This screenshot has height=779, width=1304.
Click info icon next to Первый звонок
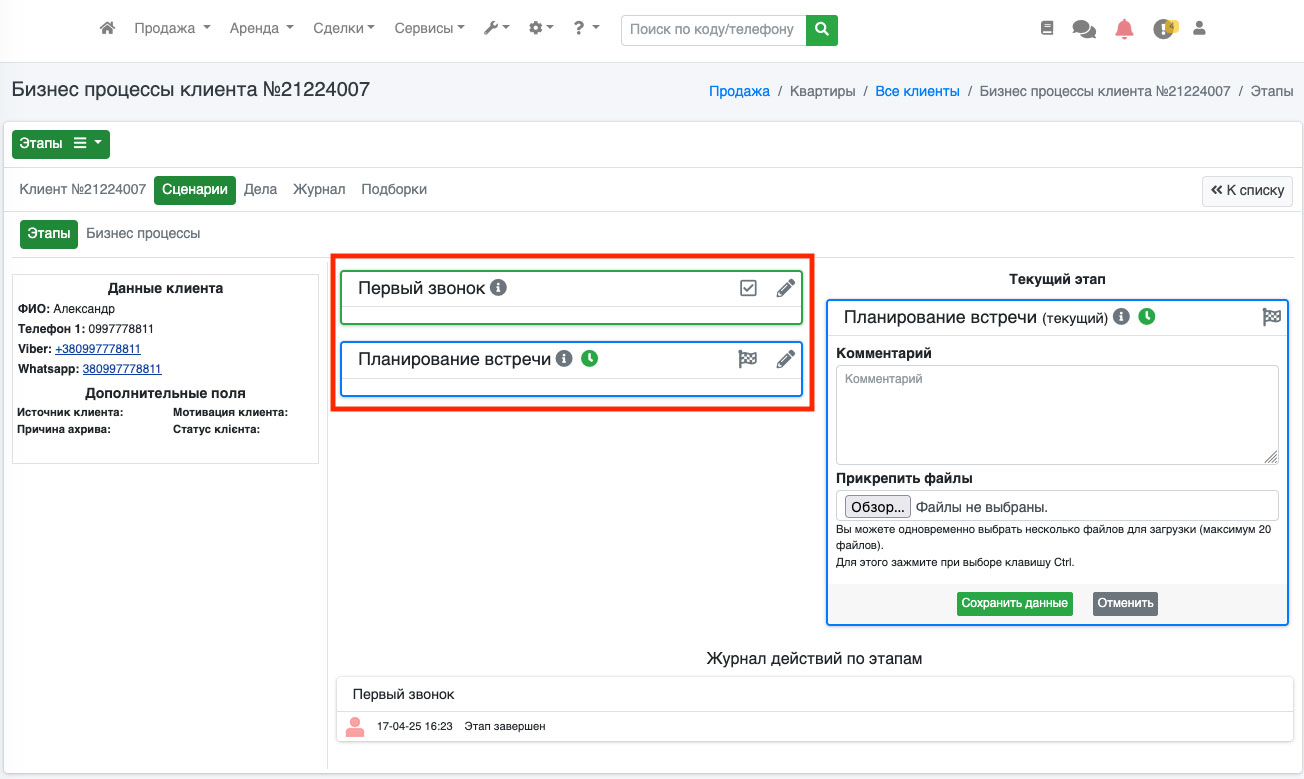[499, 288]
